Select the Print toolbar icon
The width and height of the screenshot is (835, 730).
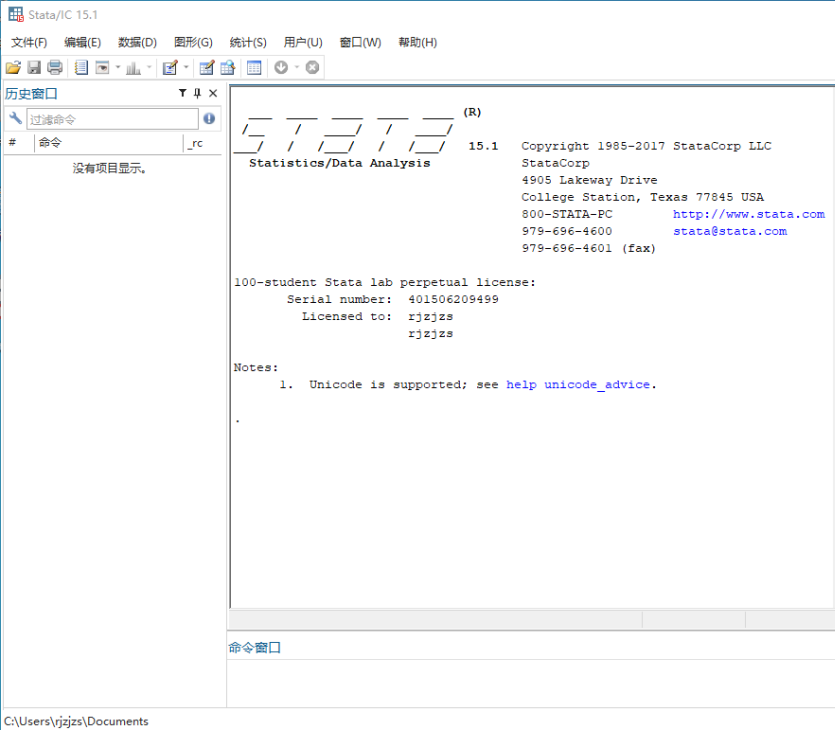click(54, 67)
